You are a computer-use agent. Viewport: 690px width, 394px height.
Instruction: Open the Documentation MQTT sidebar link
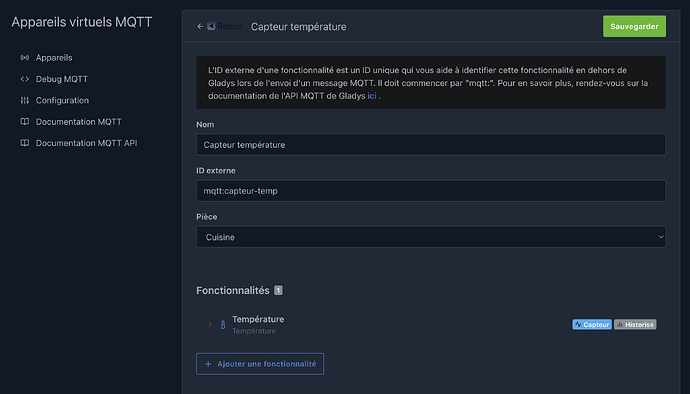78,122
